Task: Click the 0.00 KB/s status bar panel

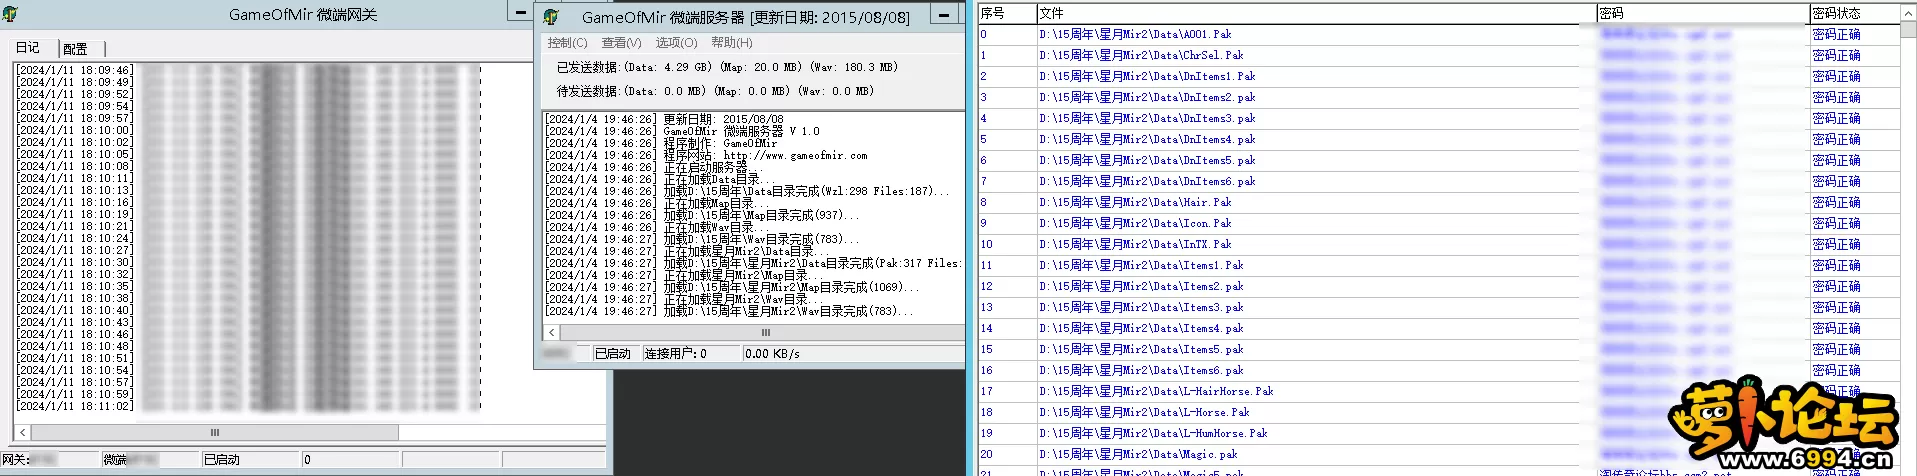Action: click(x=852, y=353)
